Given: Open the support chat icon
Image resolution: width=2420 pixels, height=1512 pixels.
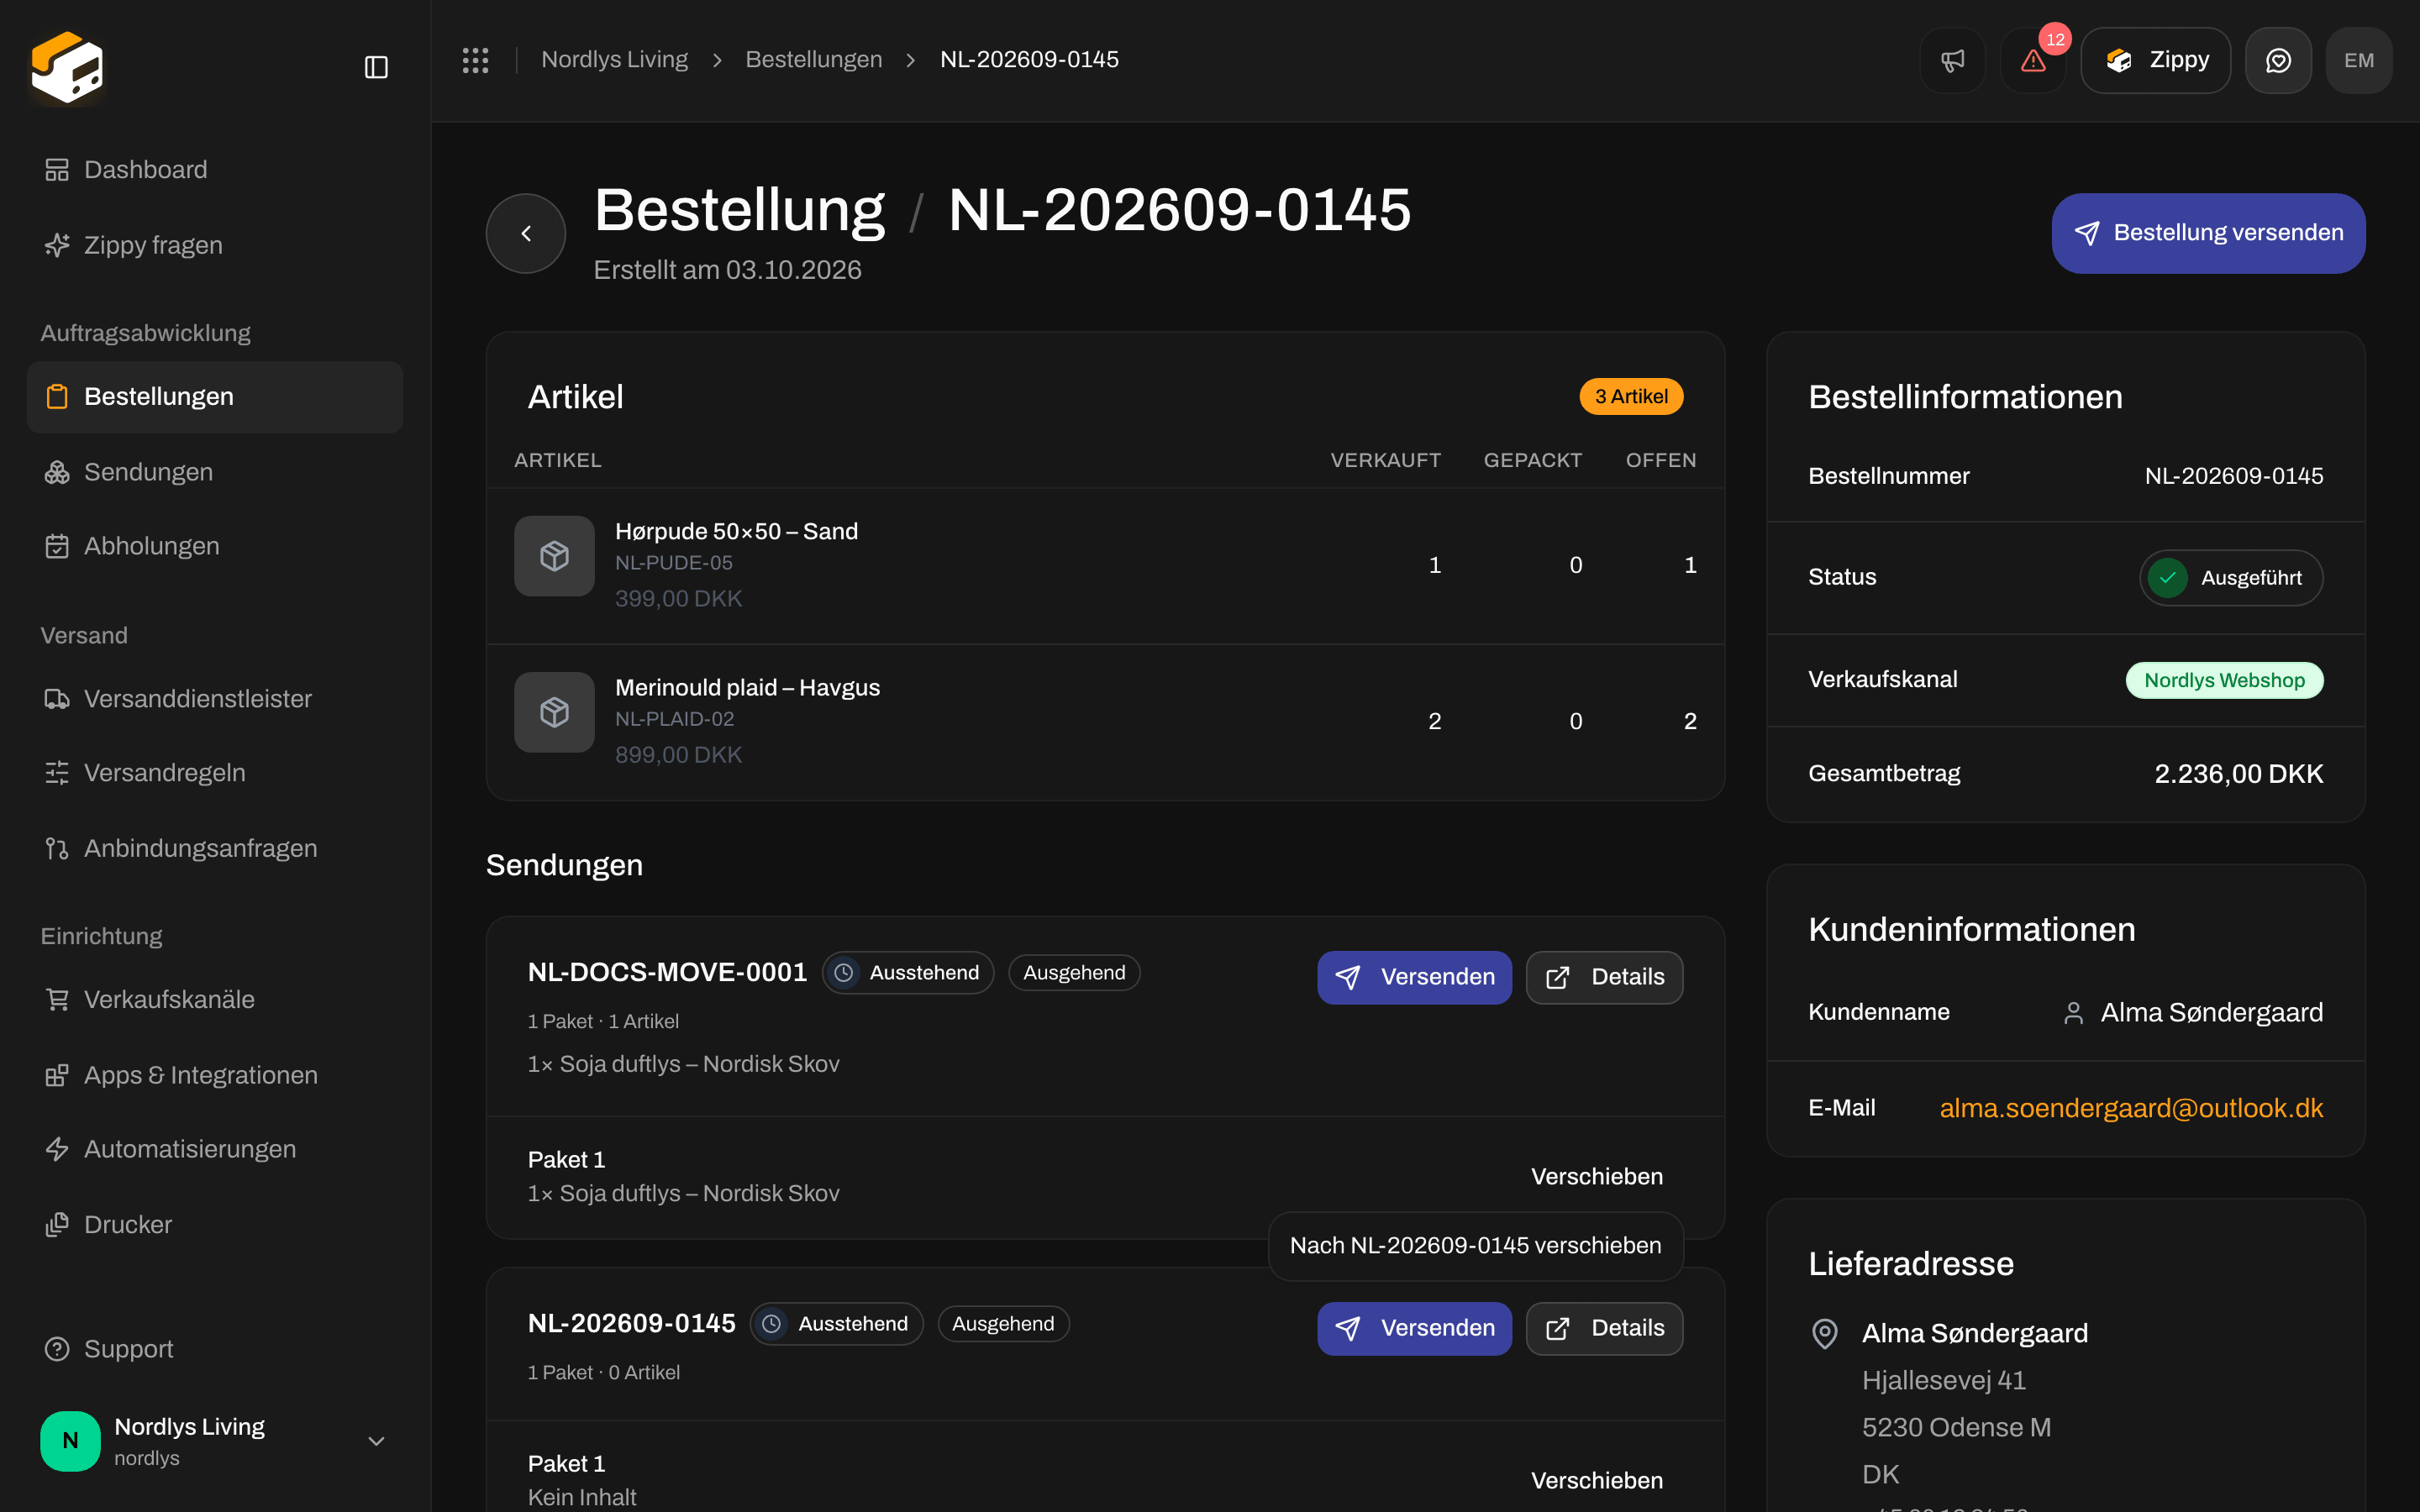Looking at the screenshot, I should [2278, 60].
